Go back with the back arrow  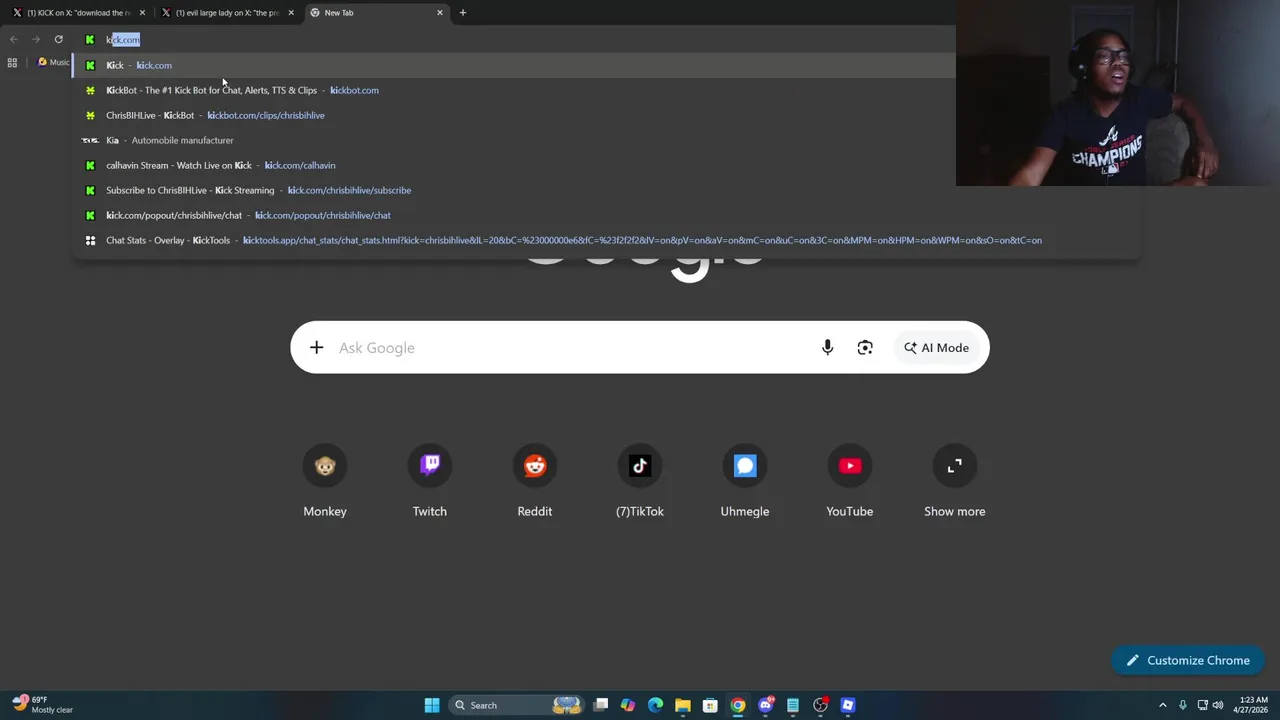(14, 40)
